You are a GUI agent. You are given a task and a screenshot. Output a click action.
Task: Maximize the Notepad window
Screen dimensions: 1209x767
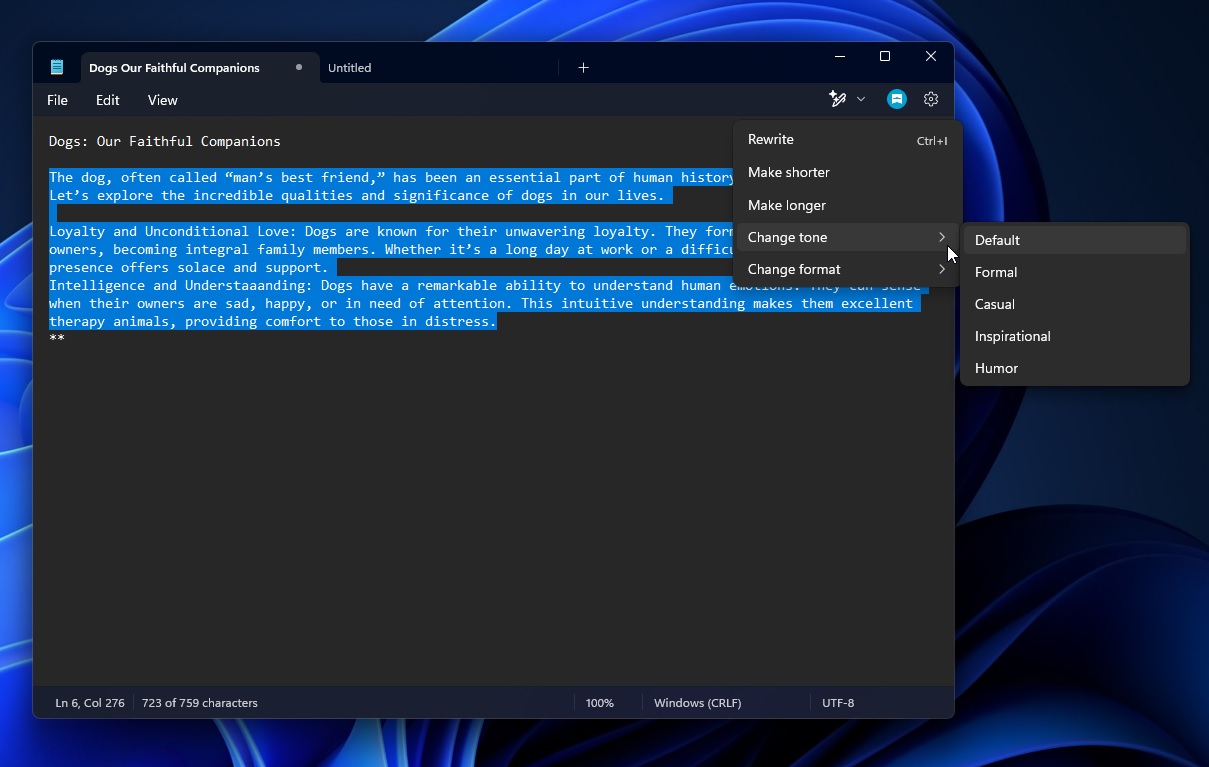point(885,57)
